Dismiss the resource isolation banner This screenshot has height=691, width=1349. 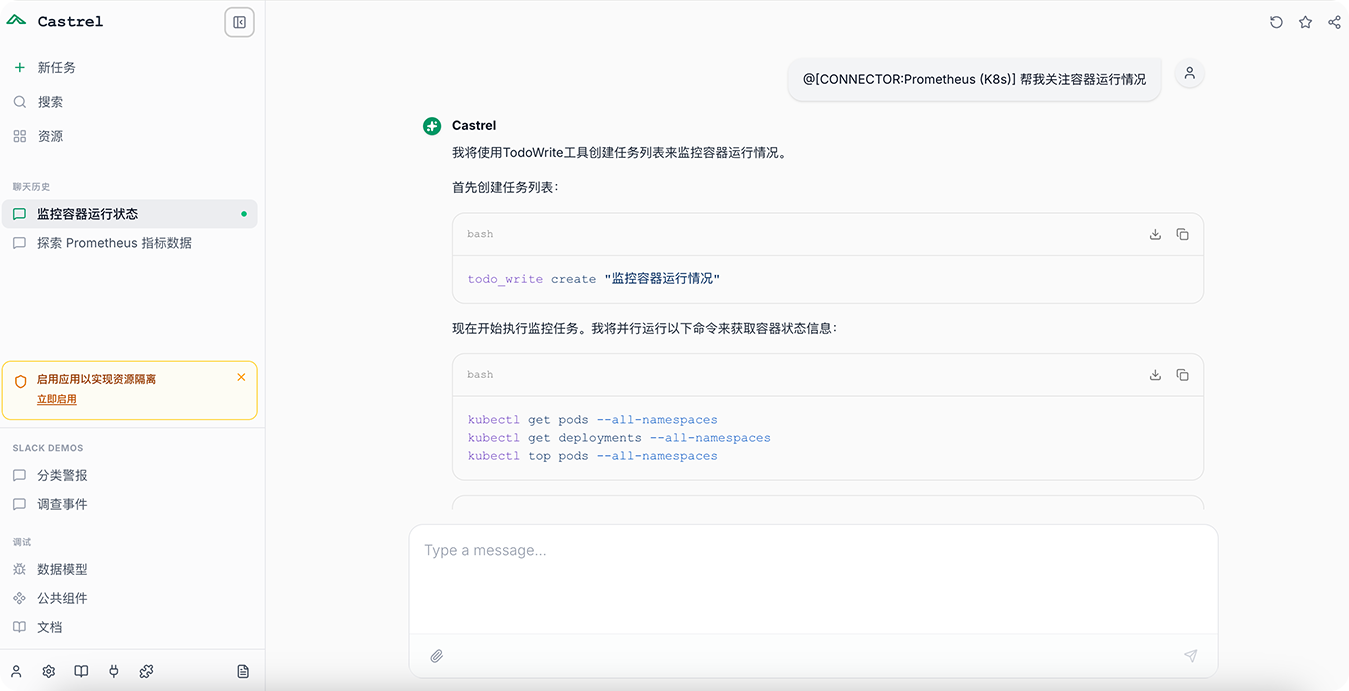[241, 377]
